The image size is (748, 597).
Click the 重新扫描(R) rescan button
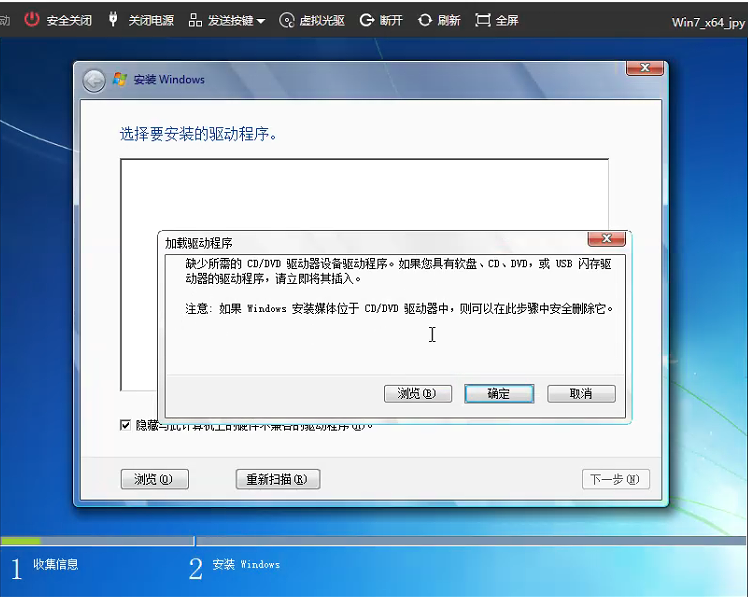coord(277,479)
